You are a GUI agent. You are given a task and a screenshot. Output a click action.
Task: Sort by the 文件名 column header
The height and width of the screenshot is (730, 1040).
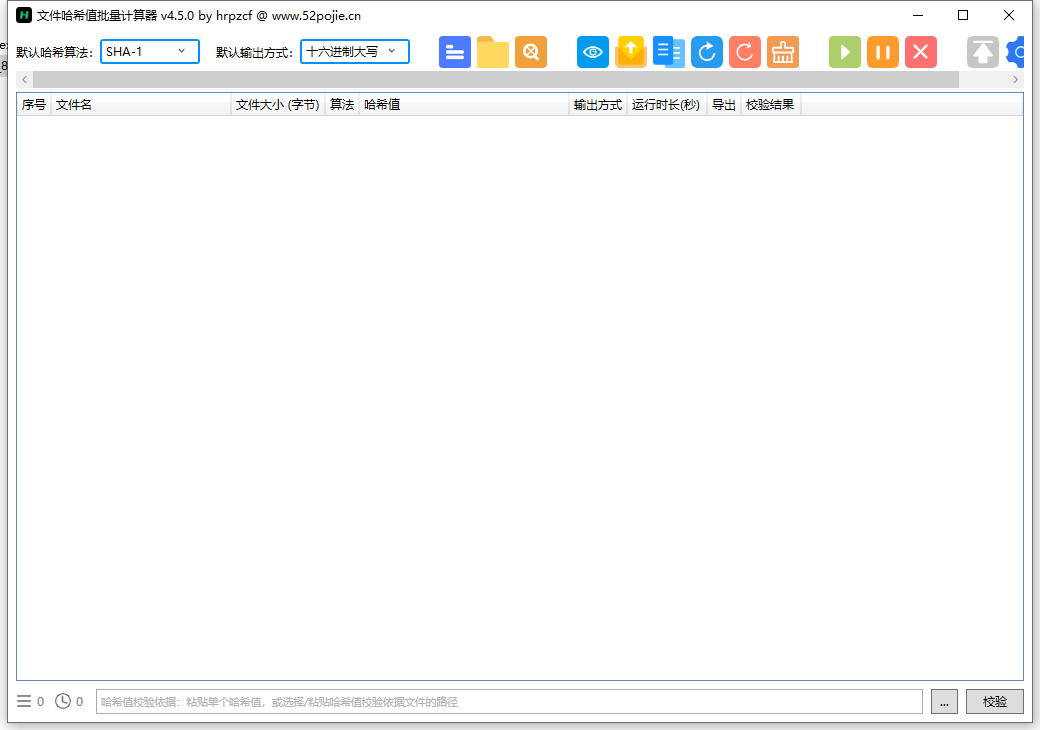pyautogui.click(x=141, y=105)
